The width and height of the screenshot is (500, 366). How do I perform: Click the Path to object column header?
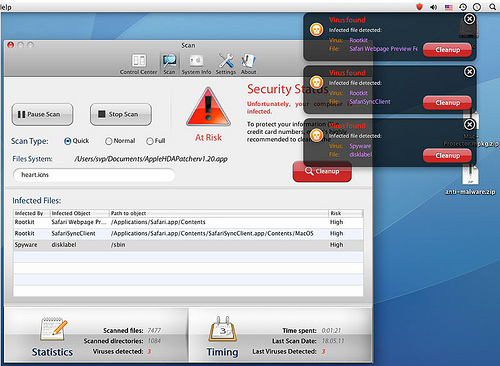coord(219,213)
